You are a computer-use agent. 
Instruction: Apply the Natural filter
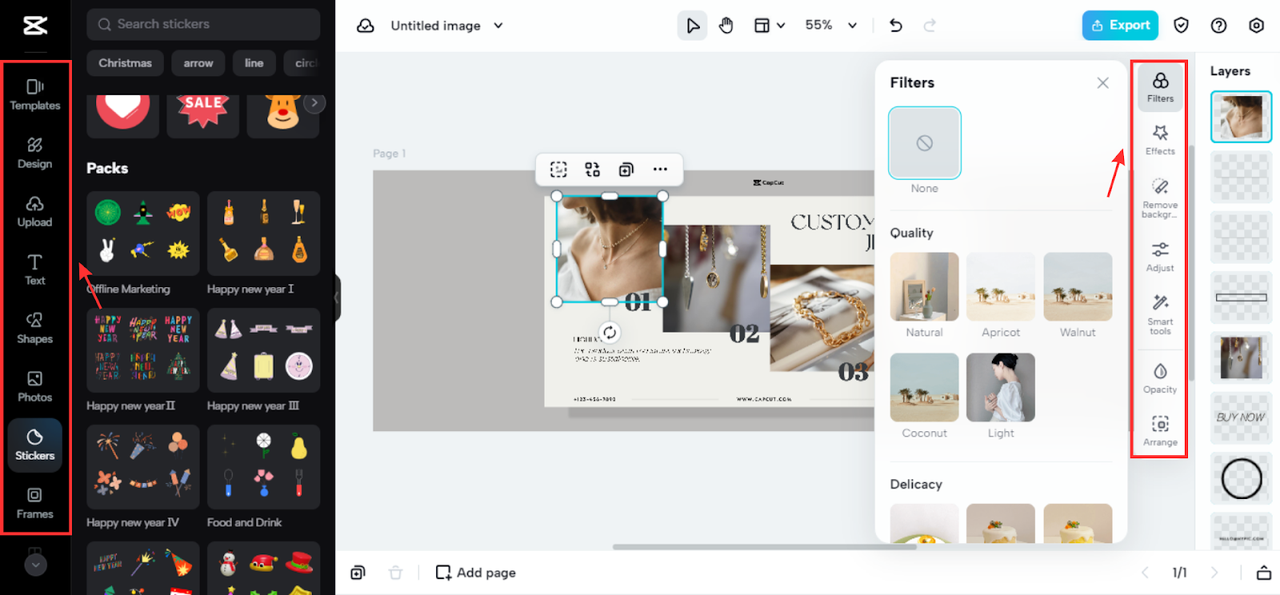(924, 287)
